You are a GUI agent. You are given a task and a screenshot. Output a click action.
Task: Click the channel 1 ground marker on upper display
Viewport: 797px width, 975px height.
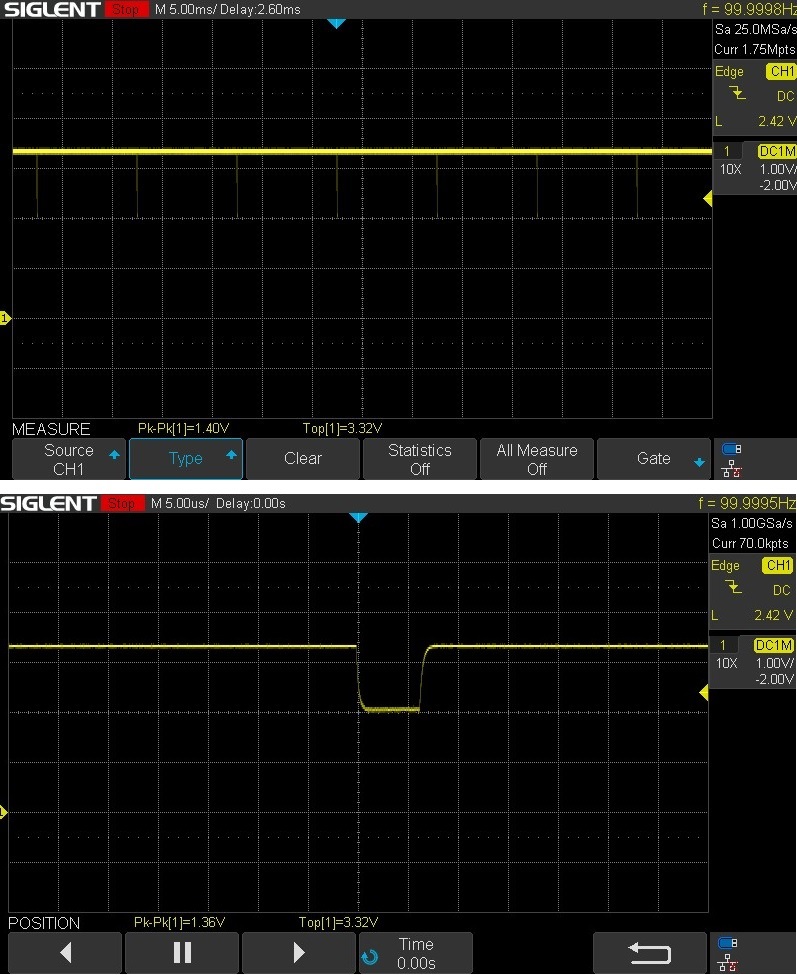click(5, 318)
